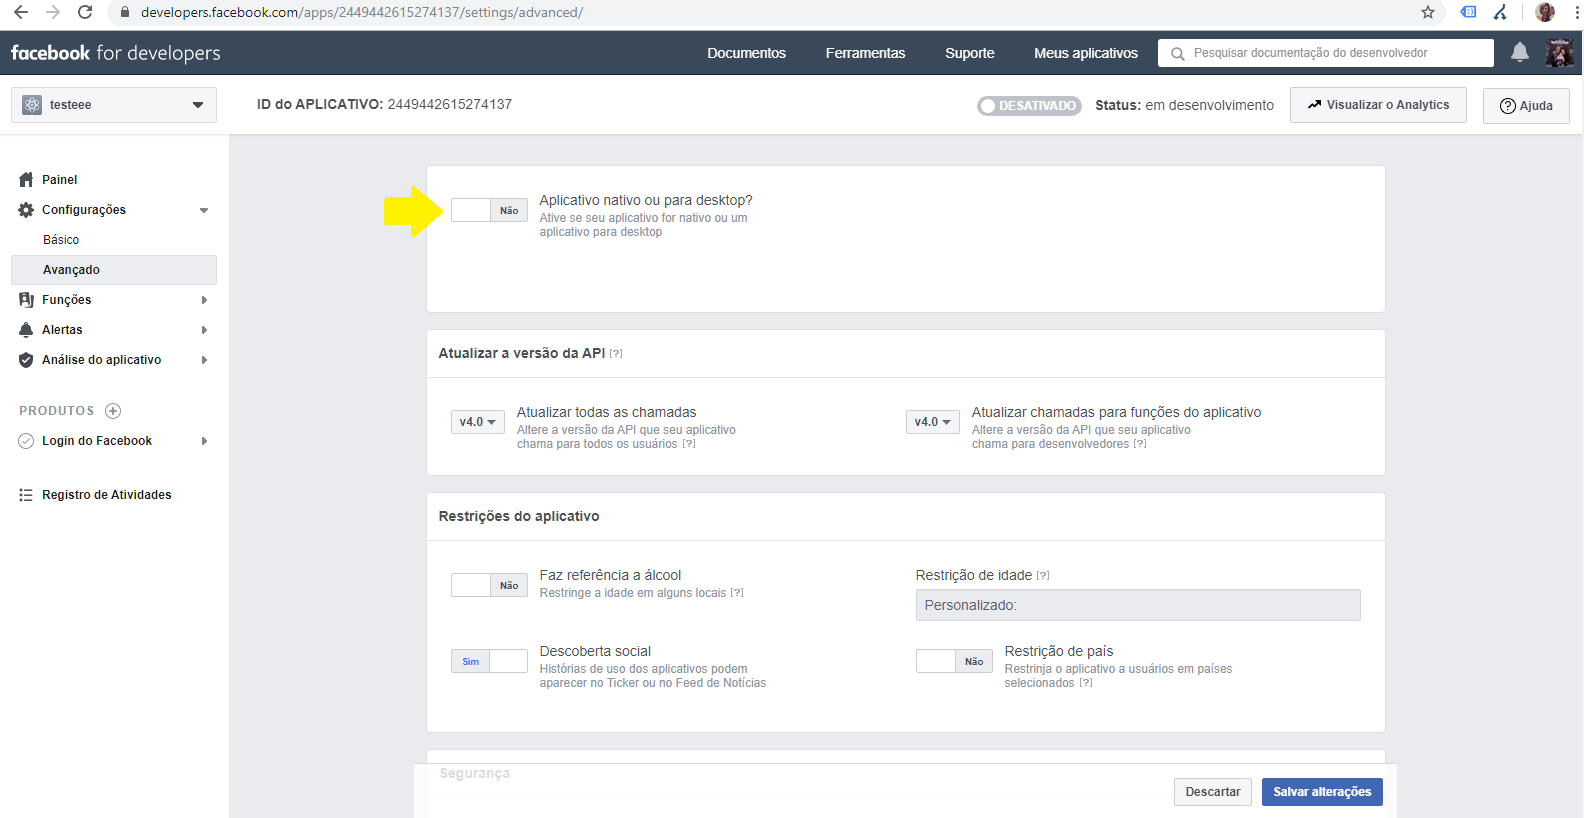
Task: Click the Restrições do aplicativo heading
Action: click(519, 516)
